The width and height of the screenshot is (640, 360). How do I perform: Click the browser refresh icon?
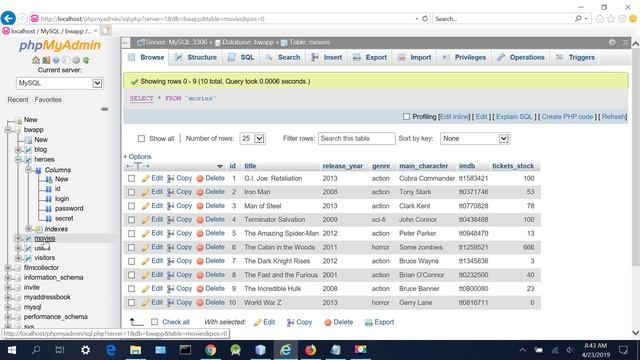coord(425,19)
